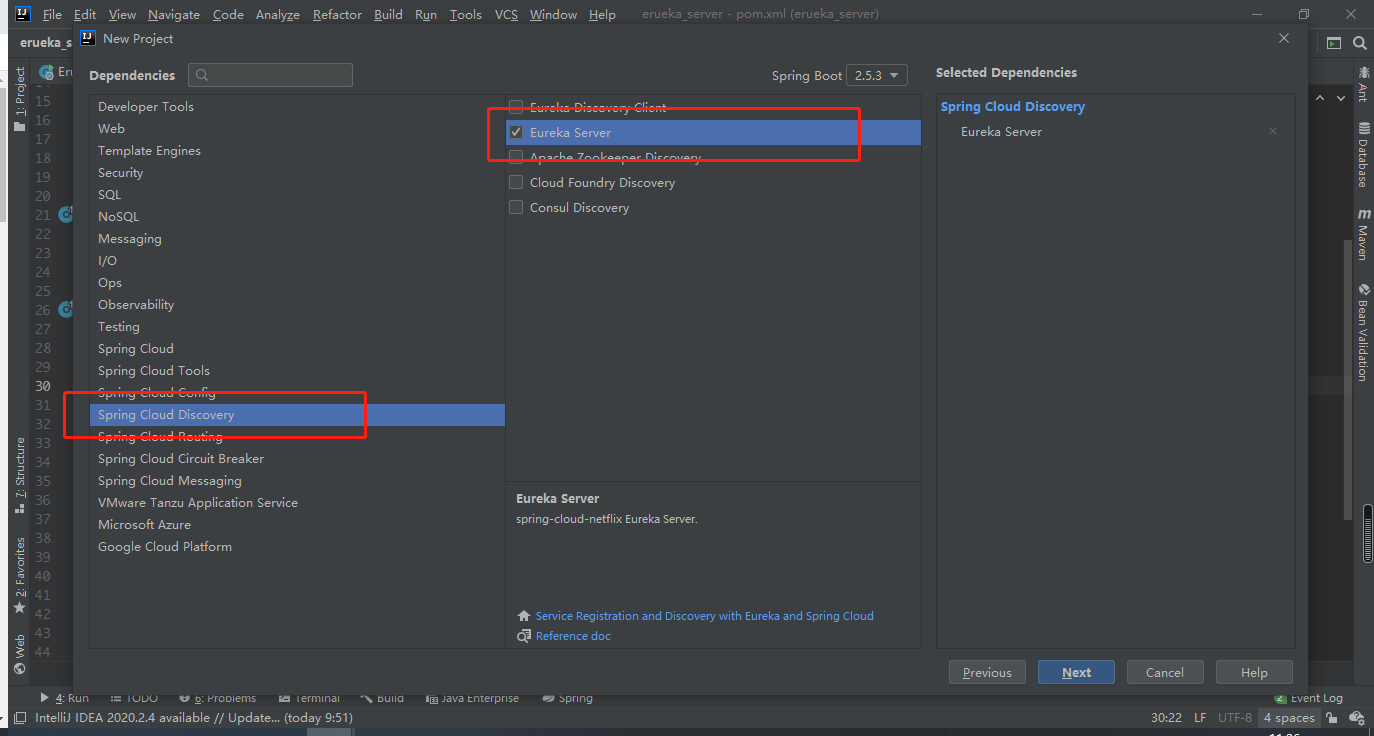This screenshot has width=1374, height=736.
Task: Open the File menu
Action: click(52, 14)
